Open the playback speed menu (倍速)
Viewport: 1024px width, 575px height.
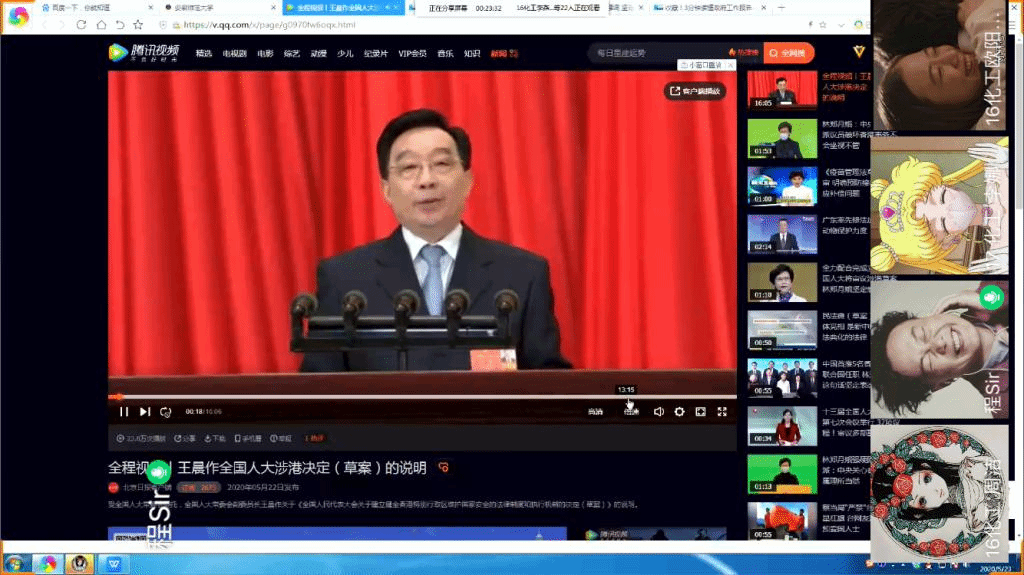pyautogui.click(x=631, y=411)
